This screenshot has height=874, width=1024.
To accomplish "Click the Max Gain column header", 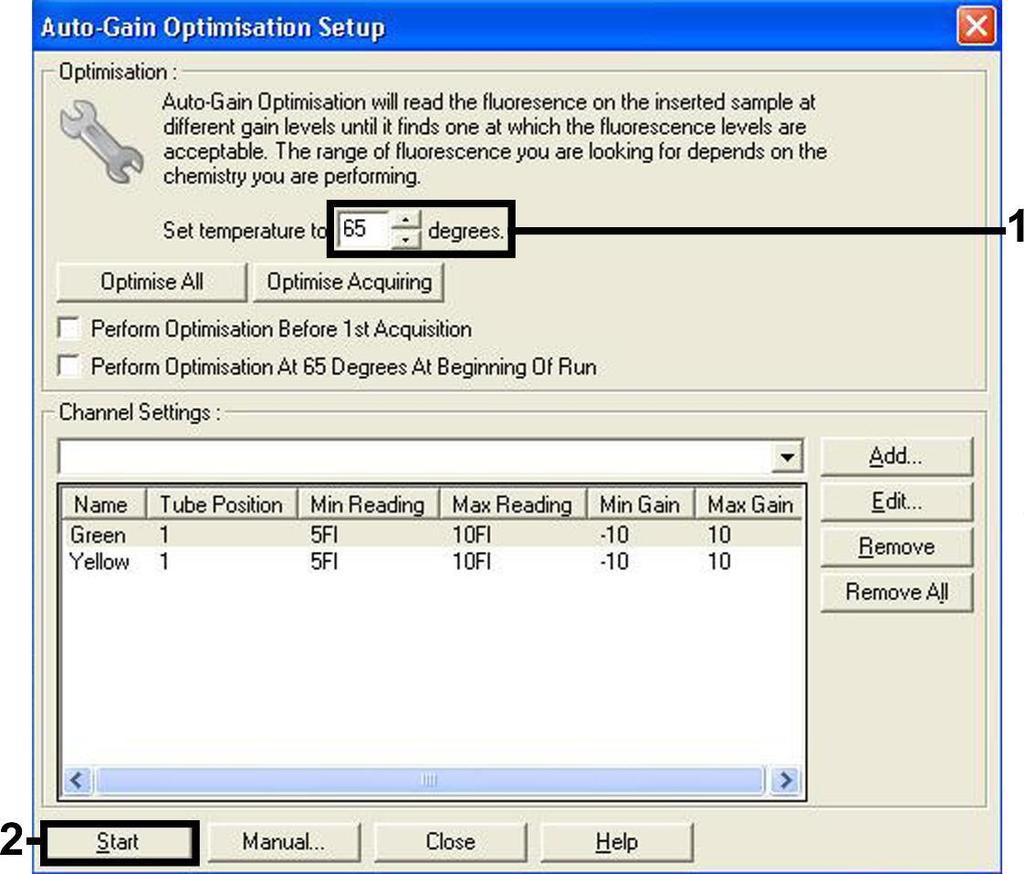I will [748, 504].
